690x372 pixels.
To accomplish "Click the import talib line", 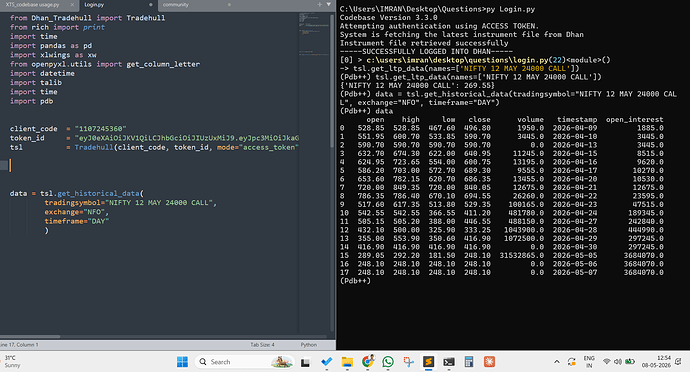I will [36, 82].
